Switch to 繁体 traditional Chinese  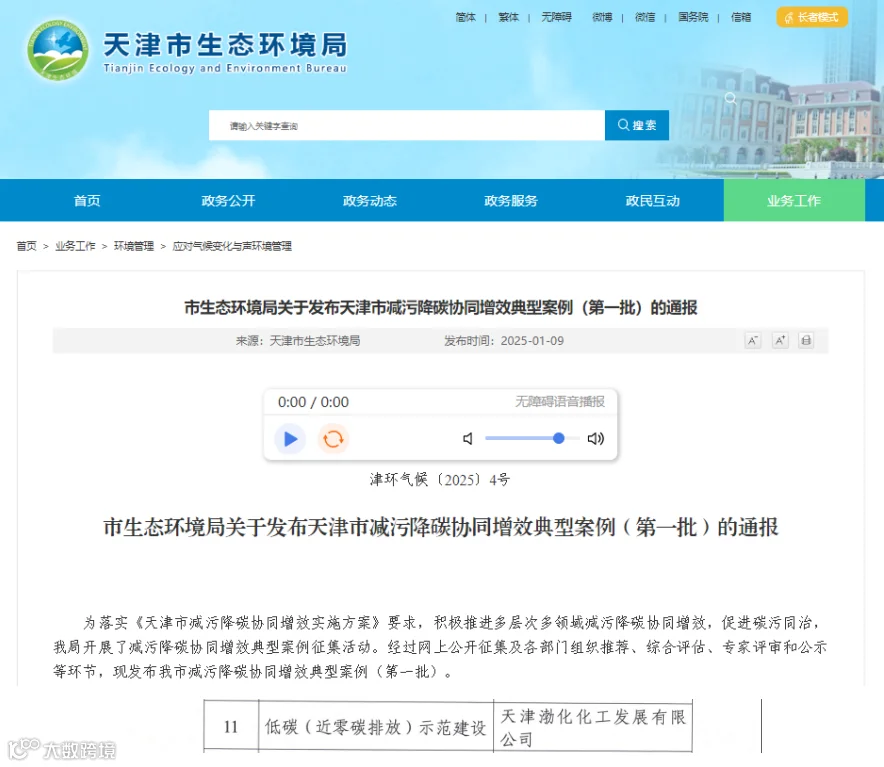(509, 17)
